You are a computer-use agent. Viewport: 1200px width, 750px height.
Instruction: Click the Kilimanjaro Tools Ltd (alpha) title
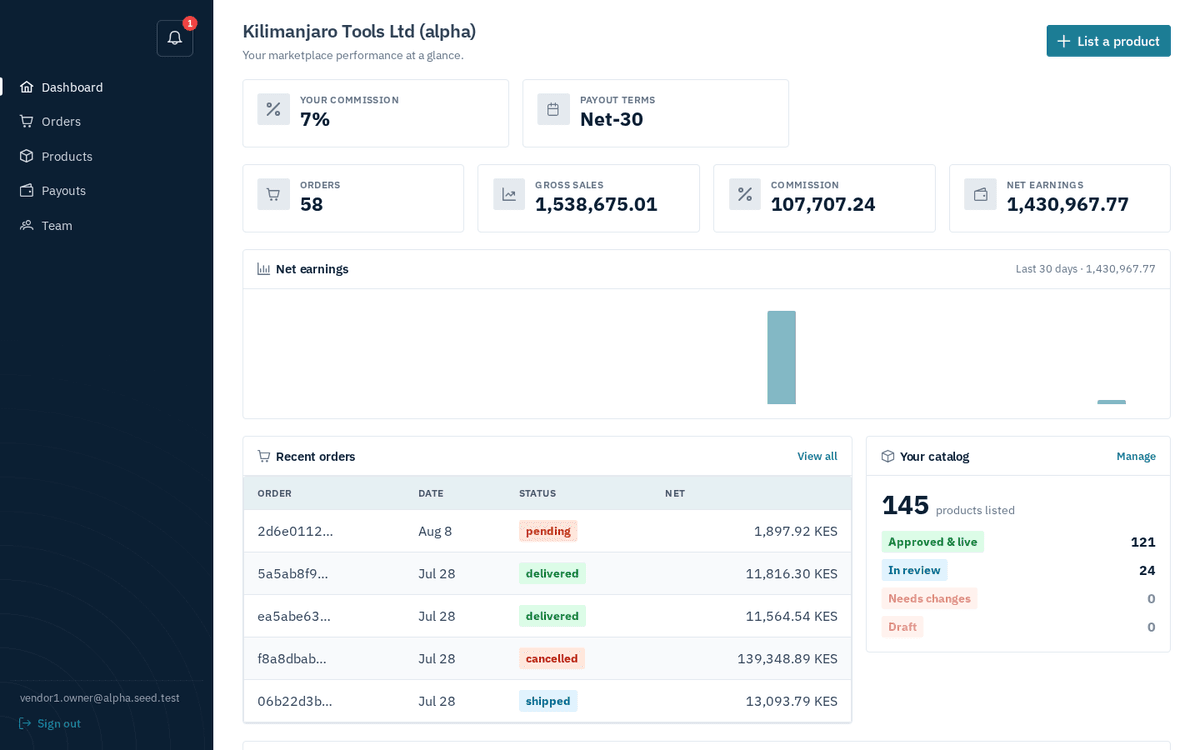click(x=359, y=31)
